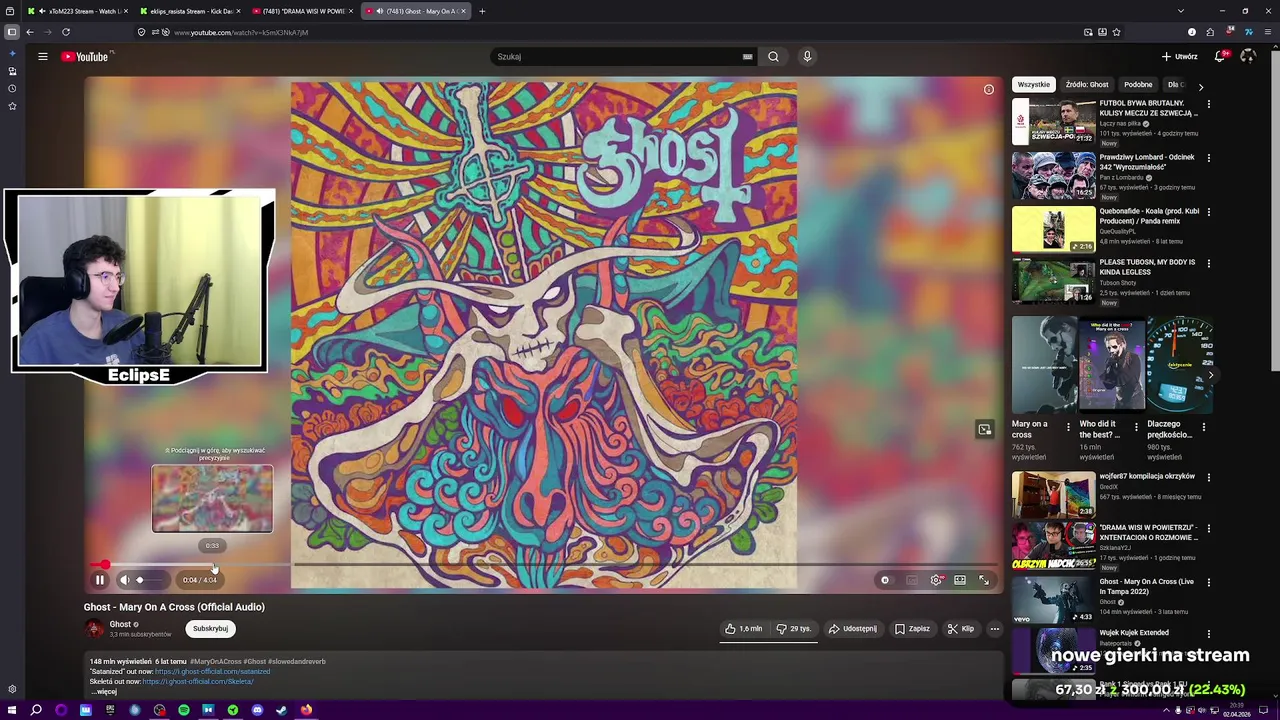Click the video title Ghost - Mary On A Cross

point(174,607)
